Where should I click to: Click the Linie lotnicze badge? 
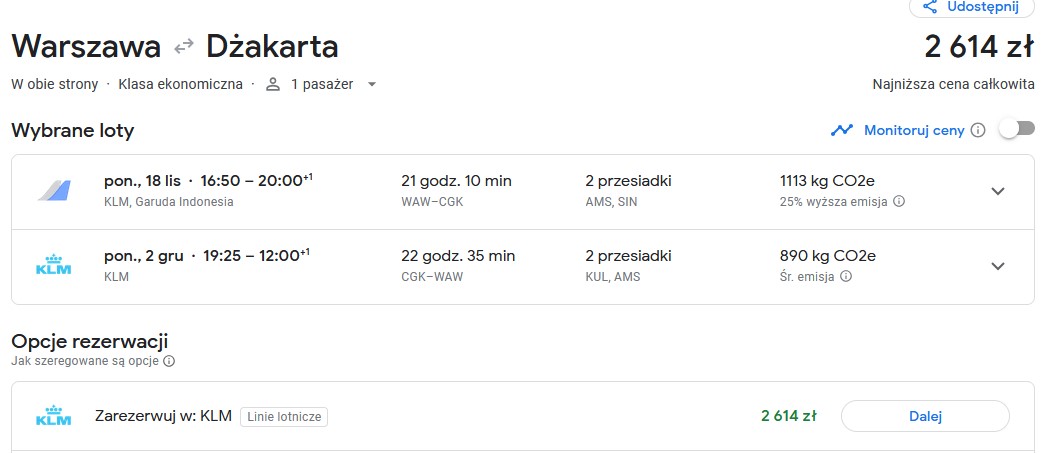tap(284, 417)
